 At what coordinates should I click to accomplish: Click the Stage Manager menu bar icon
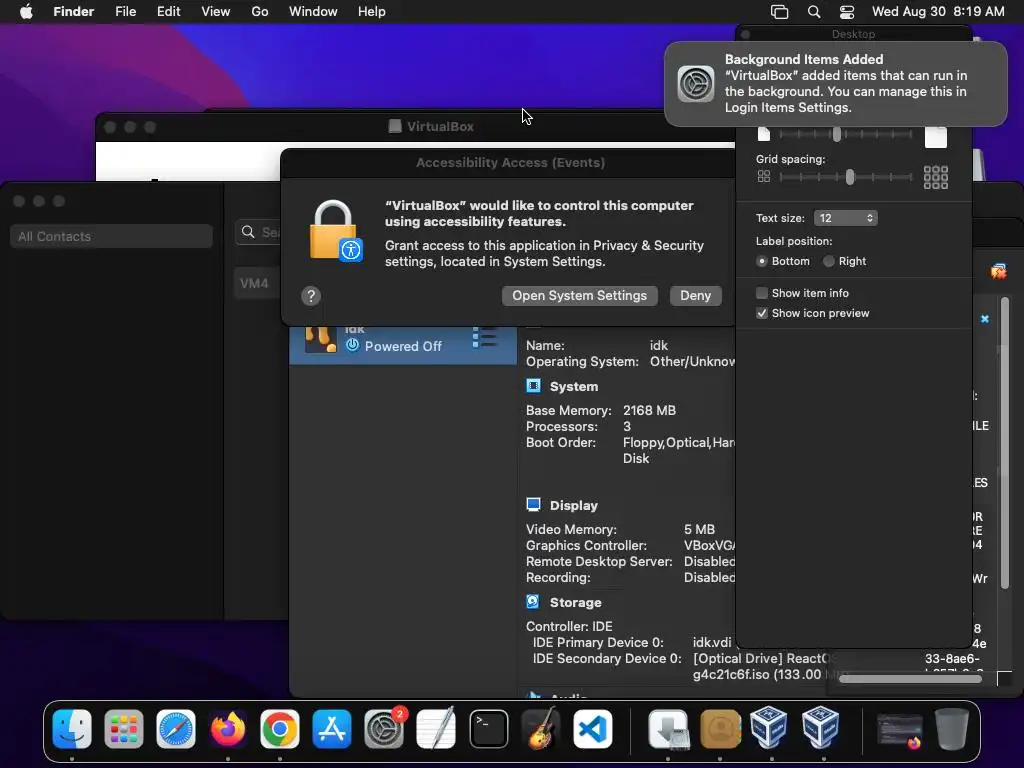point(780,12)
